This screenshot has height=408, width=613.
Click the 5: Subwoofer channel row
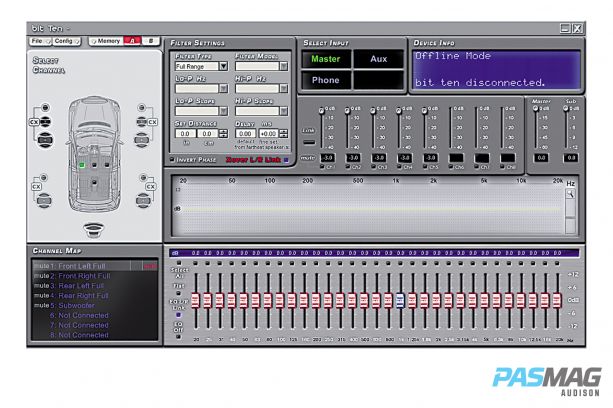coord(95,305)
